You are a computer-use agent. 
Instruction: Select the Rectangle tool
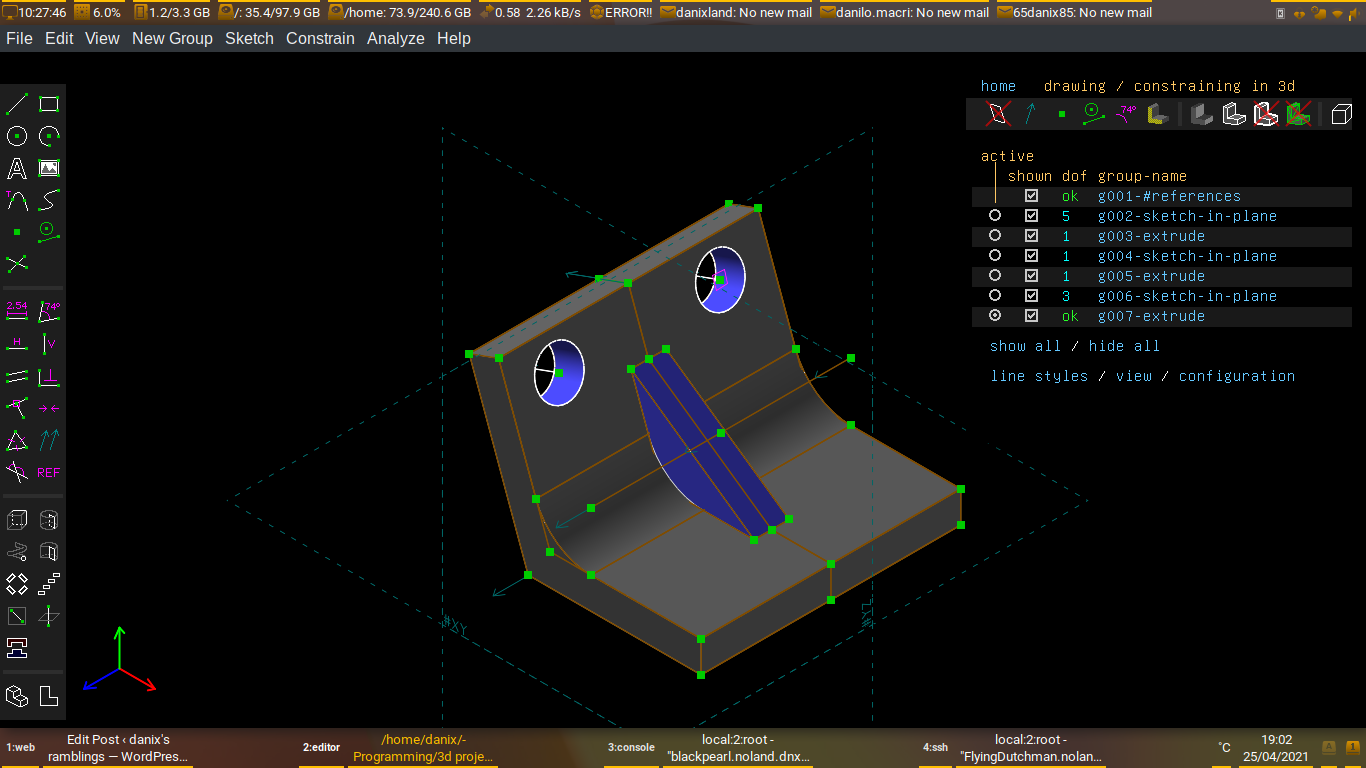48,103
